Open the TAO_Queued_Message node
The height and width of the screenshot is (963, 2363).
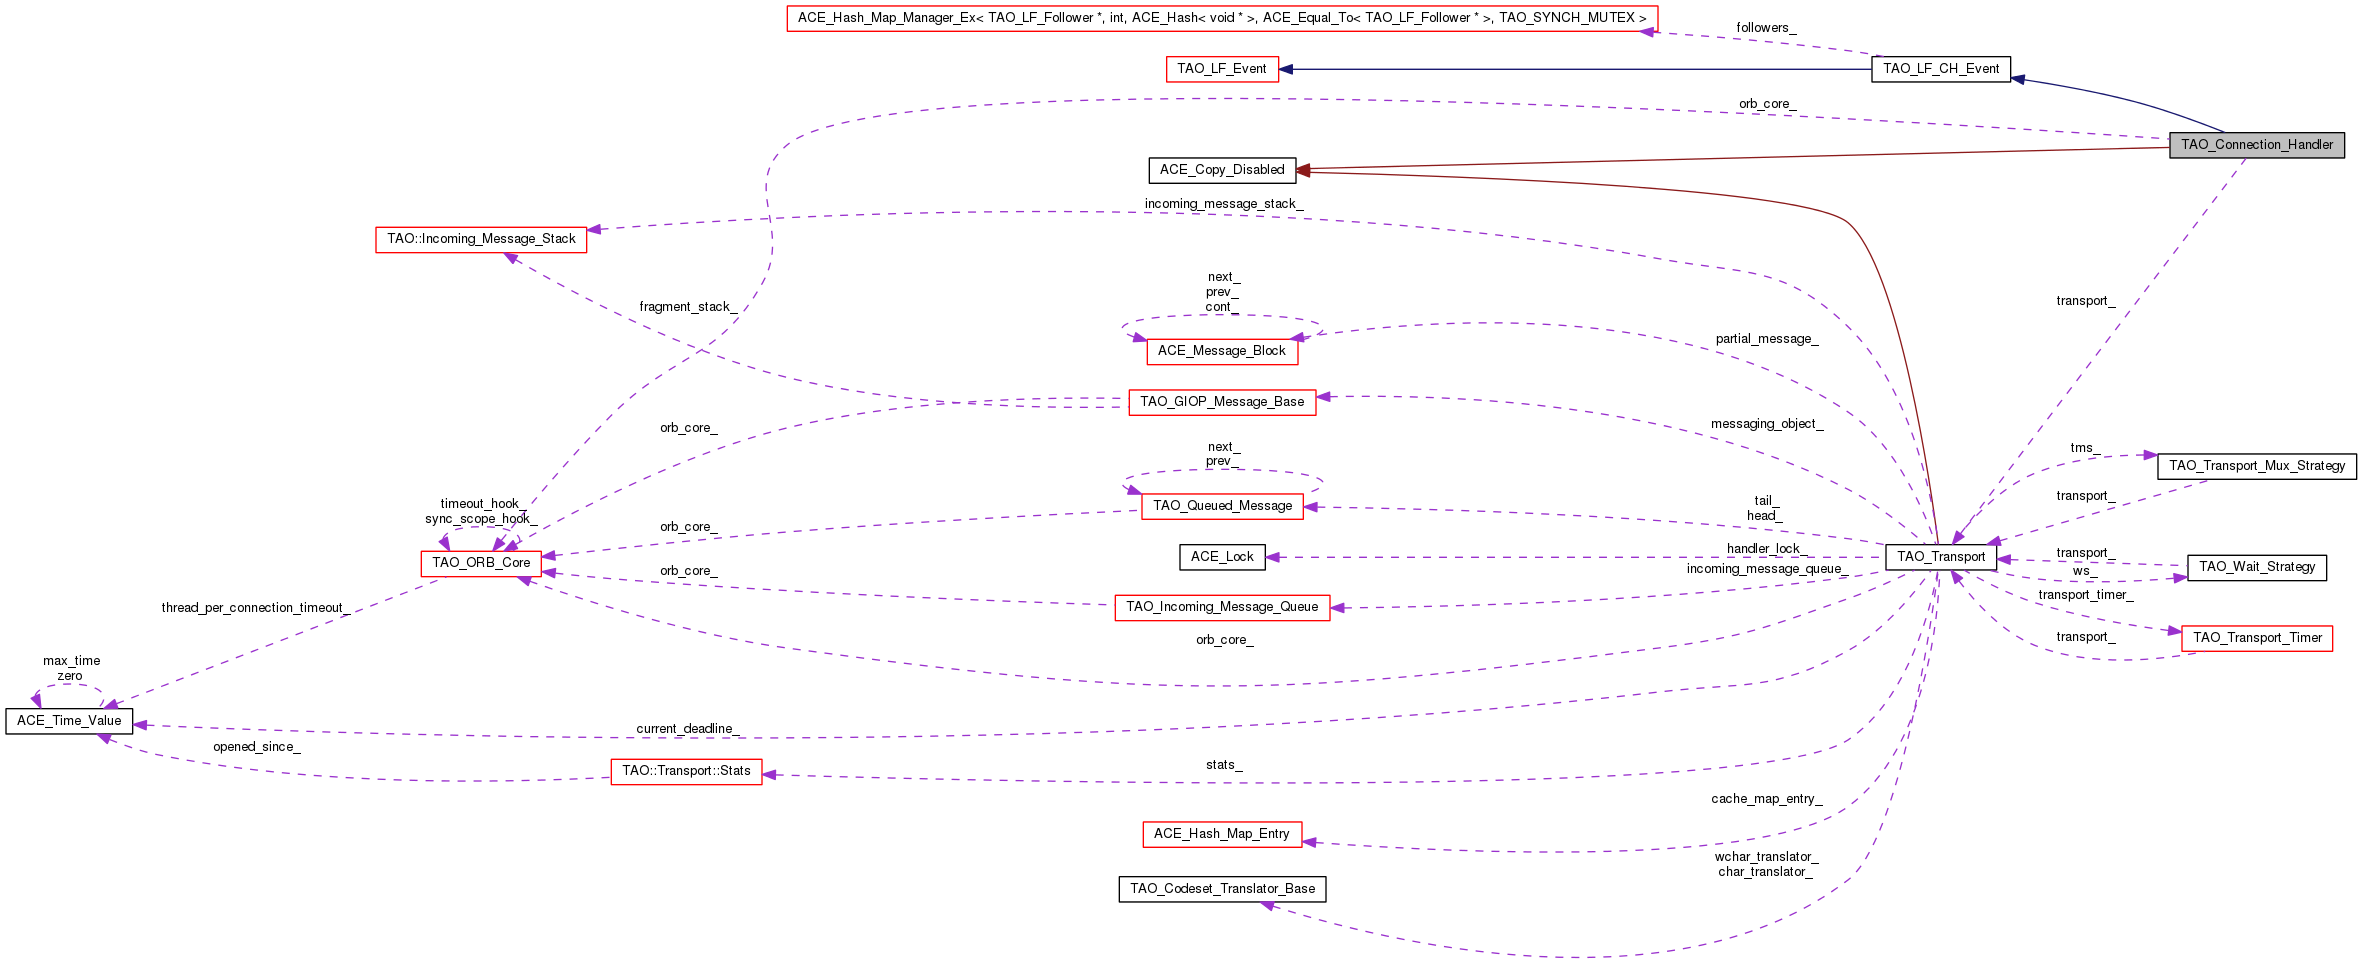1222,506
